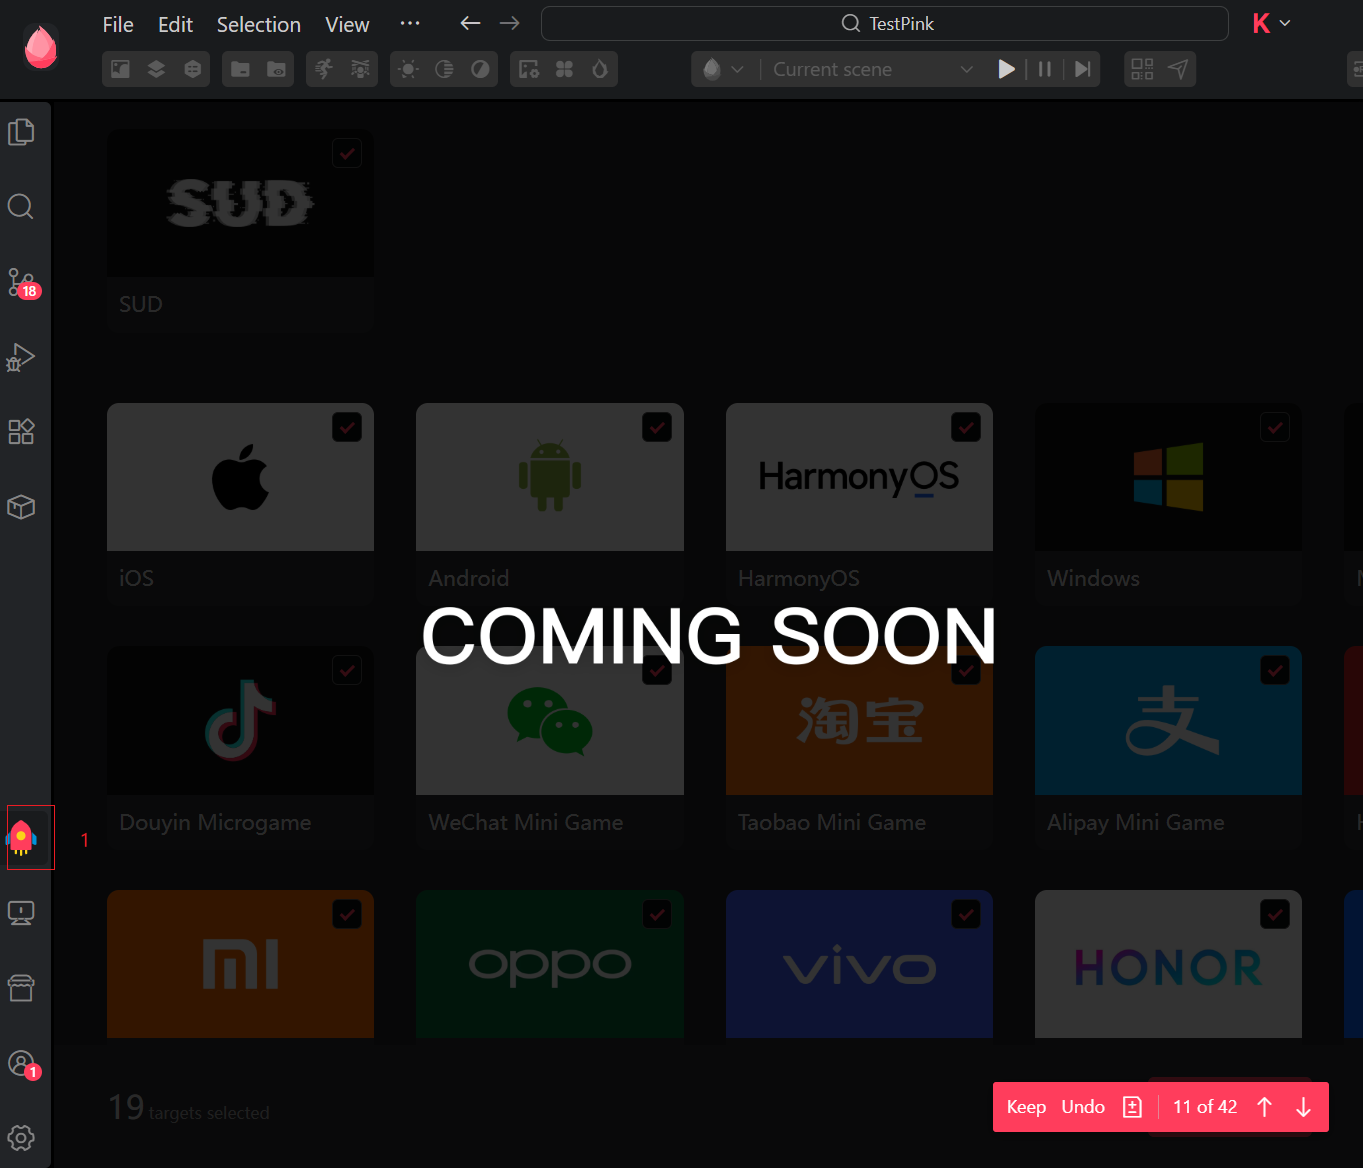Viewport: 1363px width, 1168px height.
Task: Navigate back with the left arrow
Action: 470,23
